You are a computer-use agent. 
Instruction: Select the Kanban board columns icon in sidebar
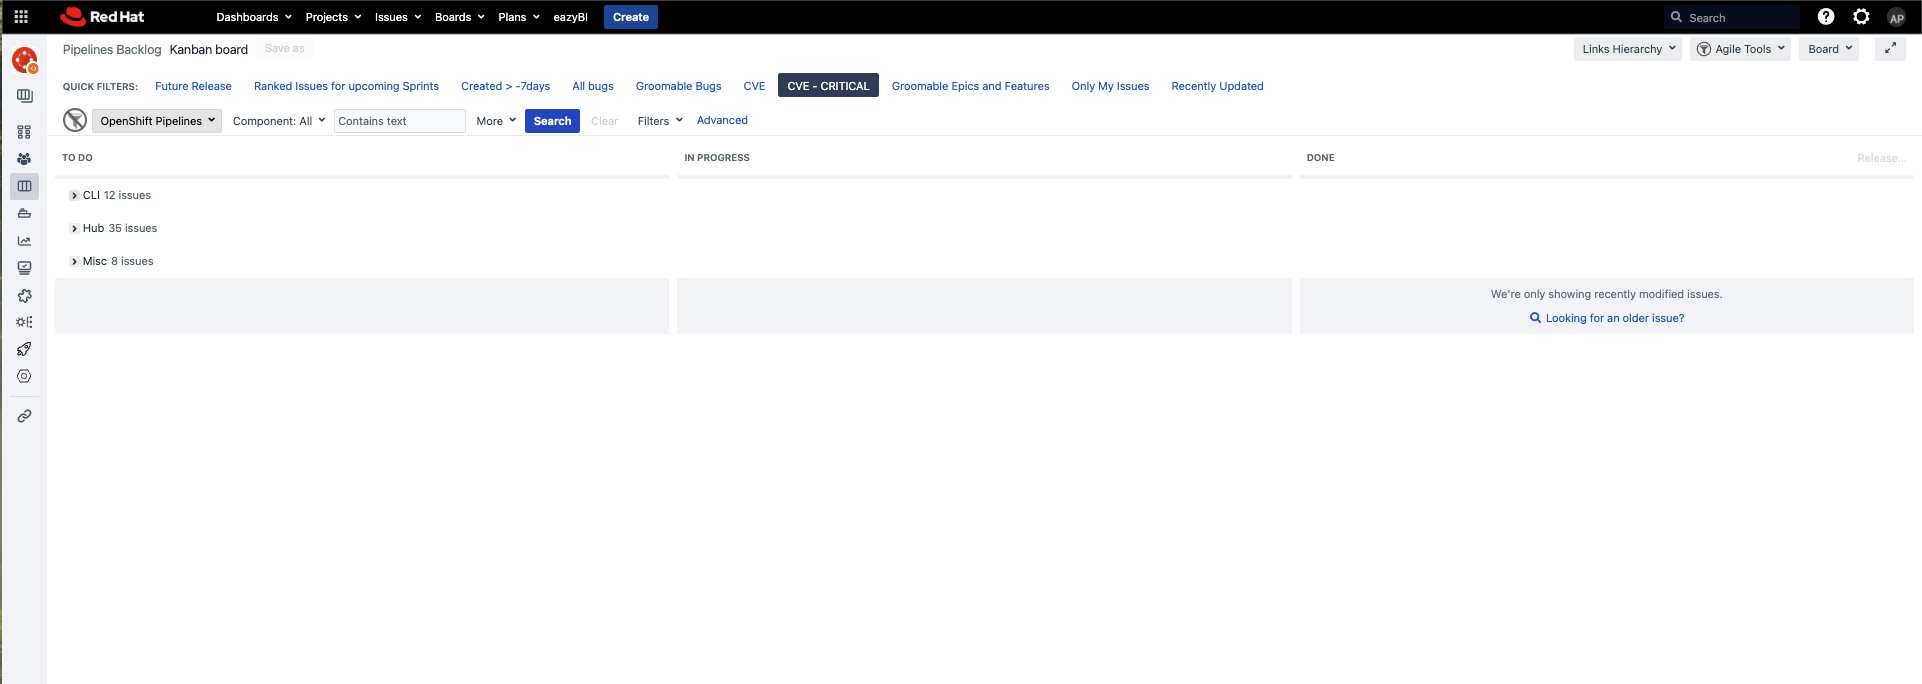(25, 186)
